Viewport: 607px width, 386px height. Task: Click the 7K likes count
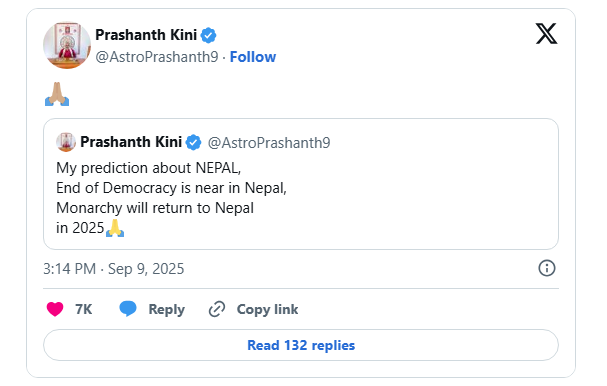point(84,309)
